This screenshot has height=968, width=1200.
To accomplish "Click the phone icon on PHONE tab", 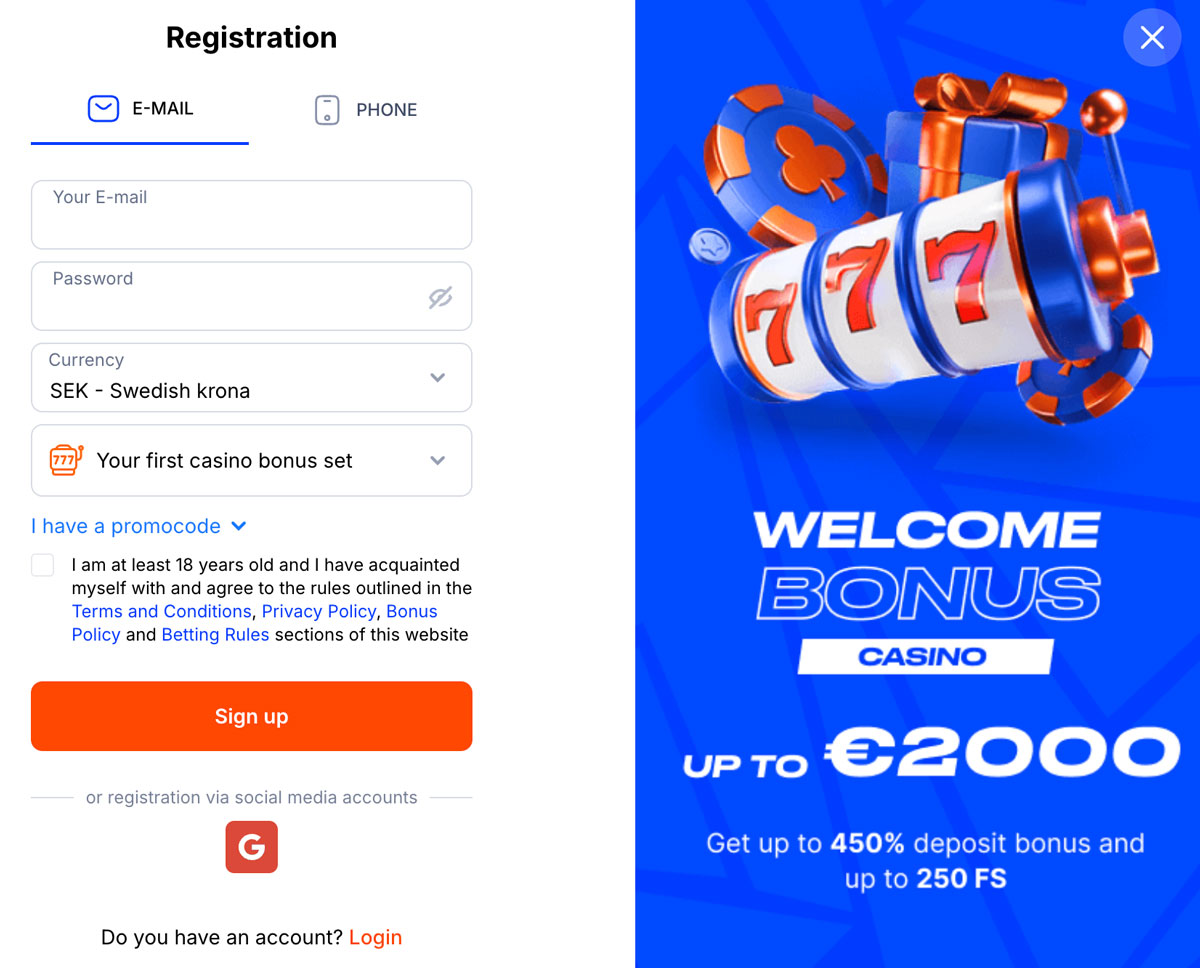I will tap(327, 110).
